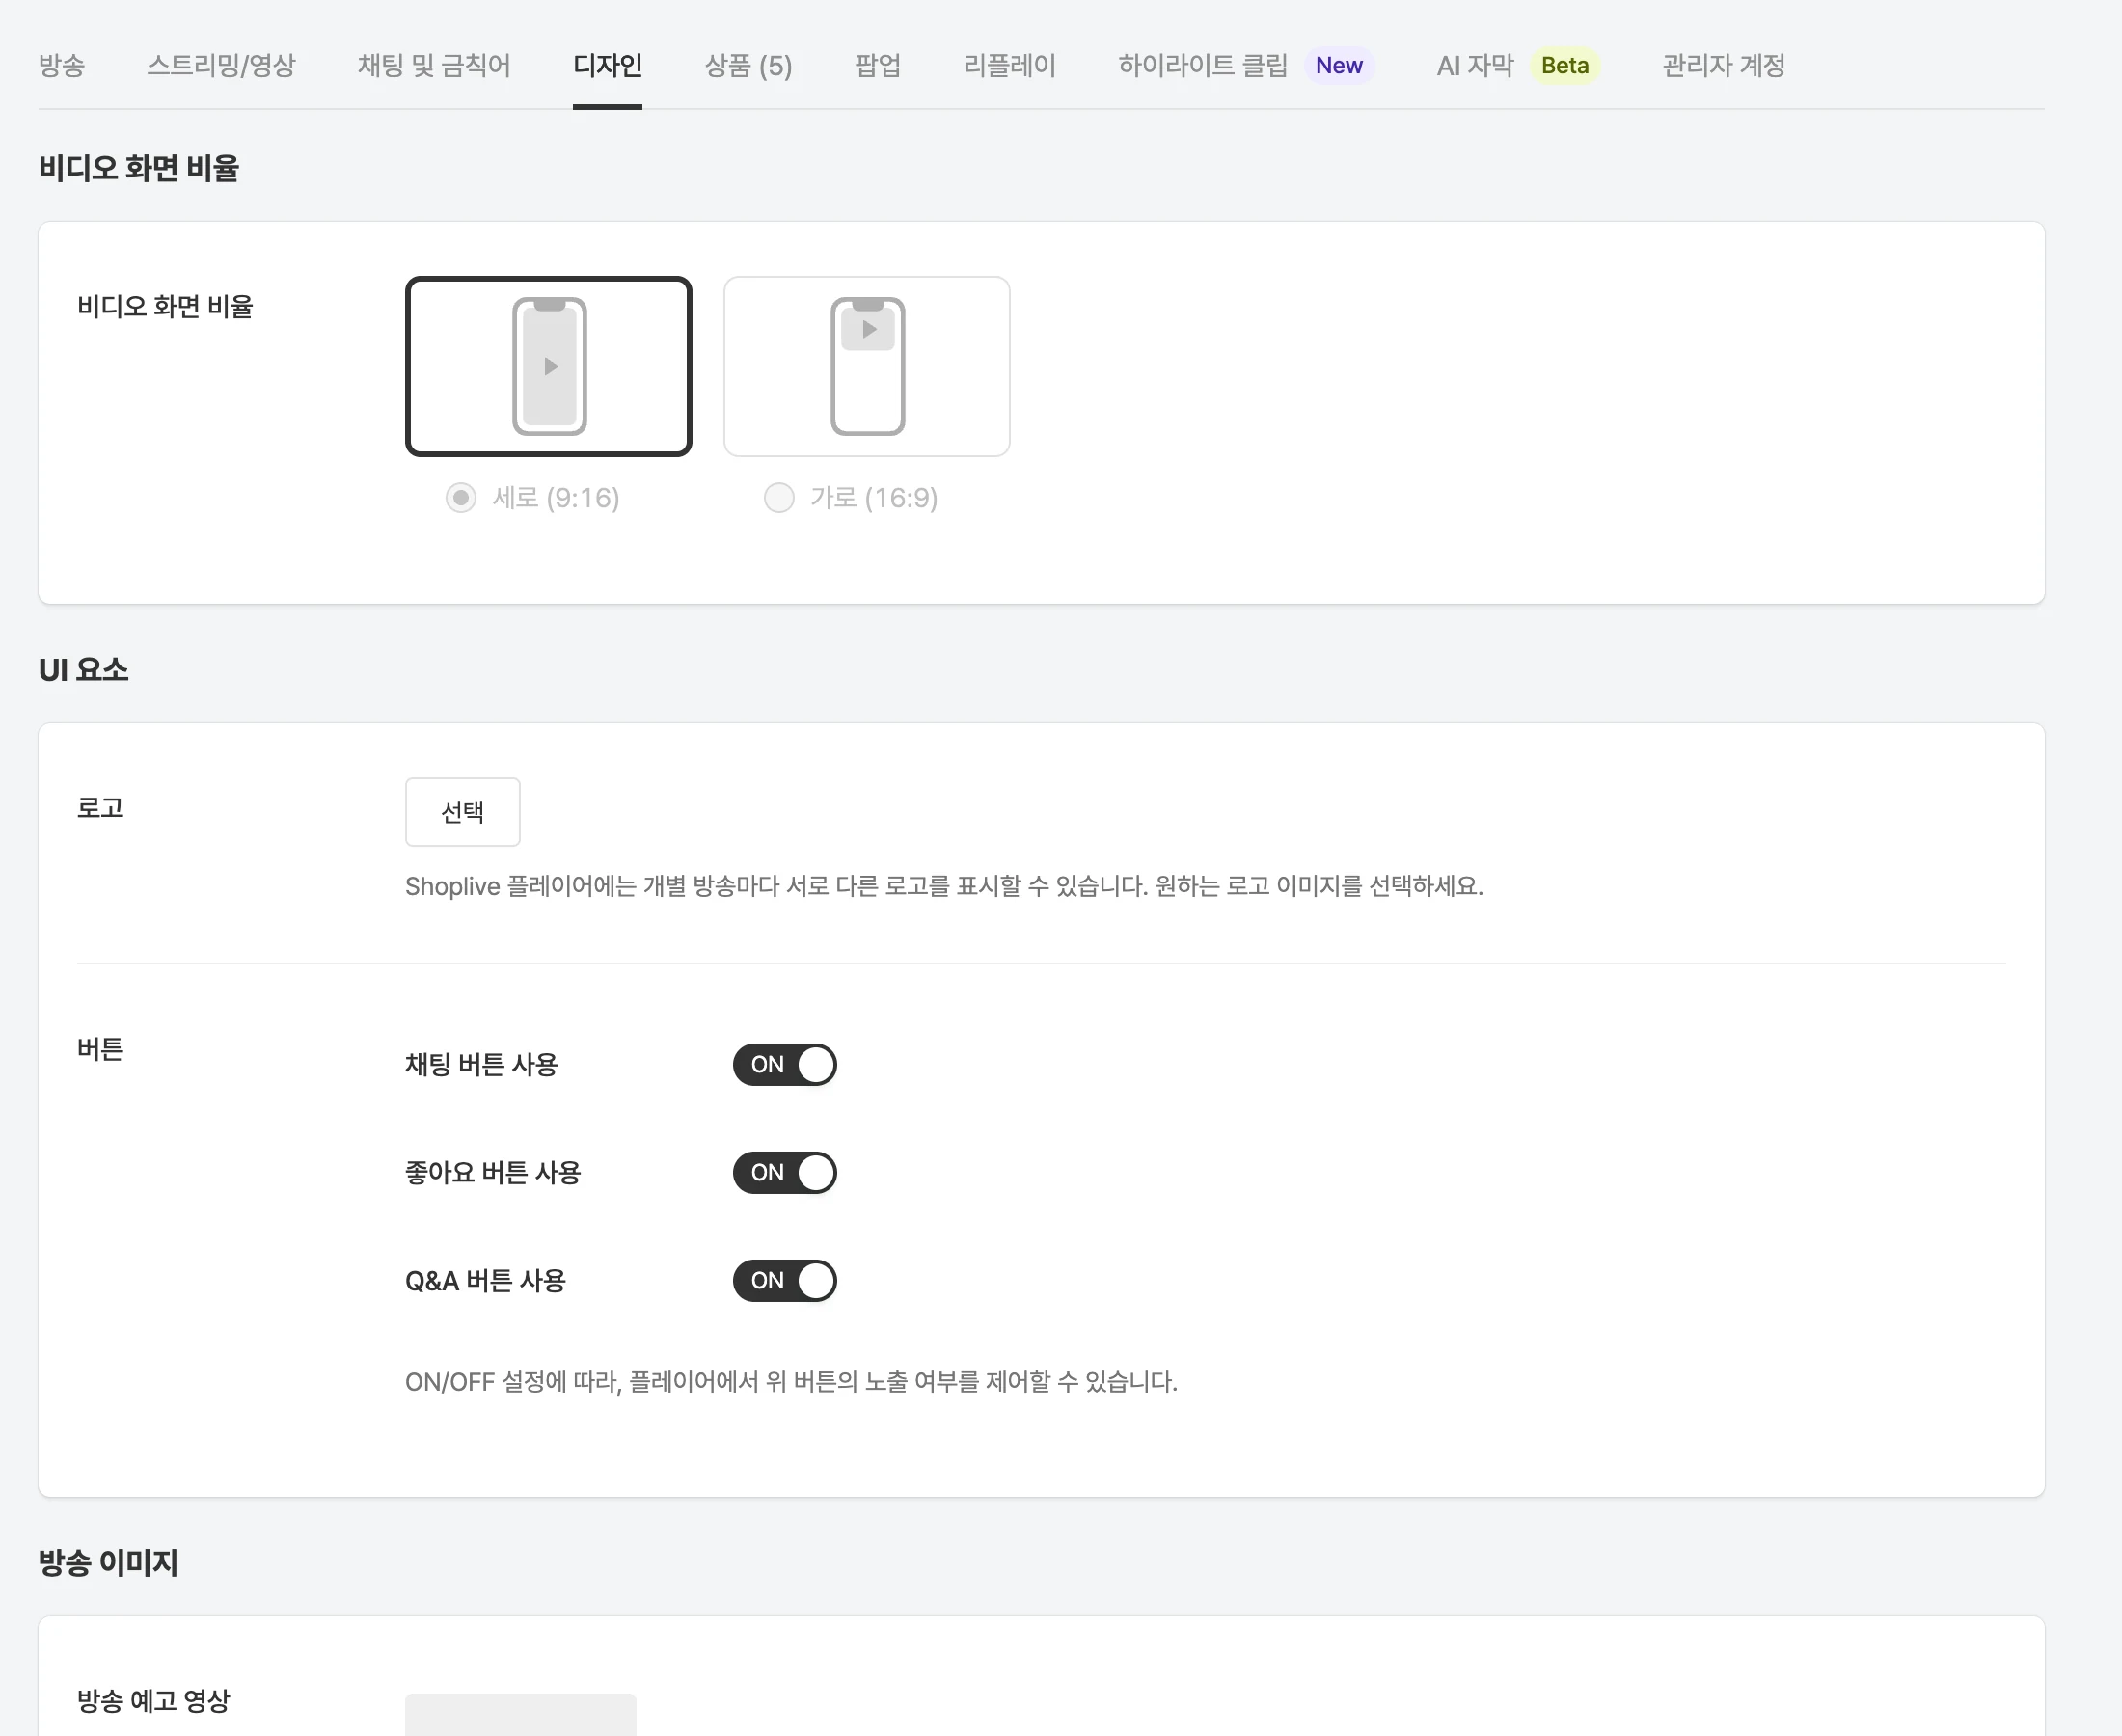Click the 버튼 field label

pos(100,1049)
